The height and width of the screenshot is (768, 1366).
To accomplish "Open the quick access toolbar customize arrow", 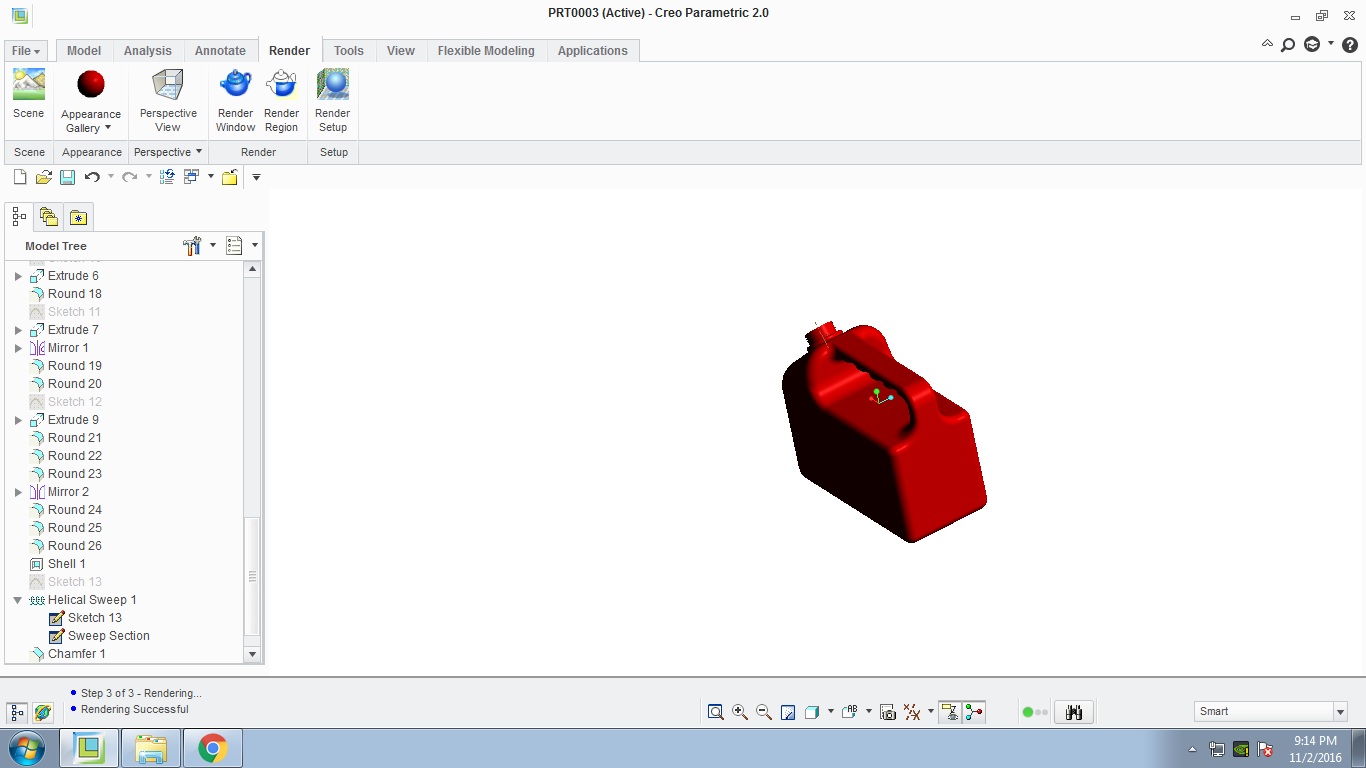I will 256,177.
